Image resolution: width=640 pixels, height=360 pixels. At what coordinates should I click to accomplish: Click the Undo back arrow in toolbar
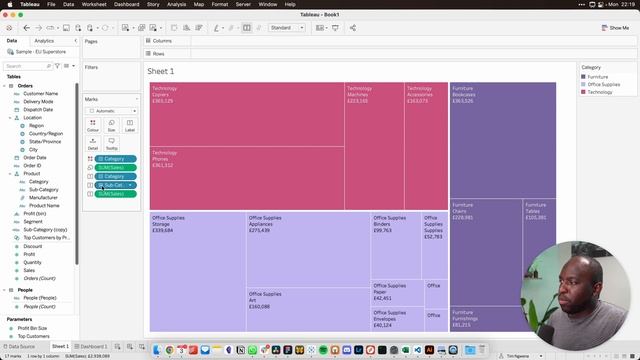(x=27, y=28)
